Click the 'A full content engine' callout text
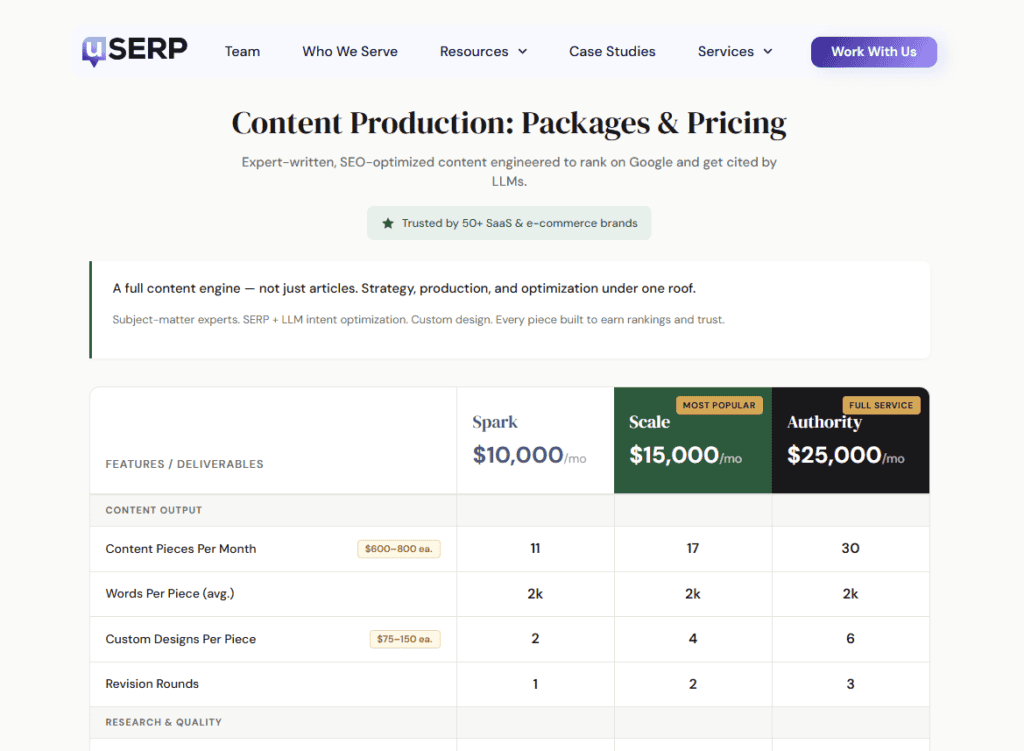1024x751 pixels. (x=404, y=288)
